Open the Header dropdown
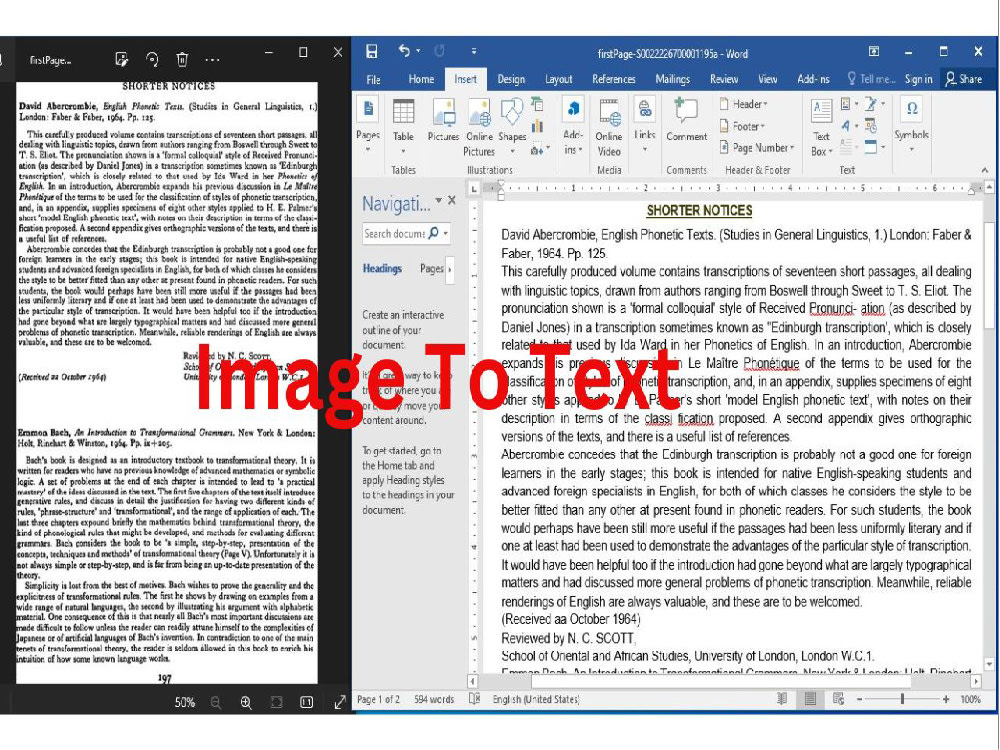The width and height of the screenshot is (1000, 750). click(744, 104)
